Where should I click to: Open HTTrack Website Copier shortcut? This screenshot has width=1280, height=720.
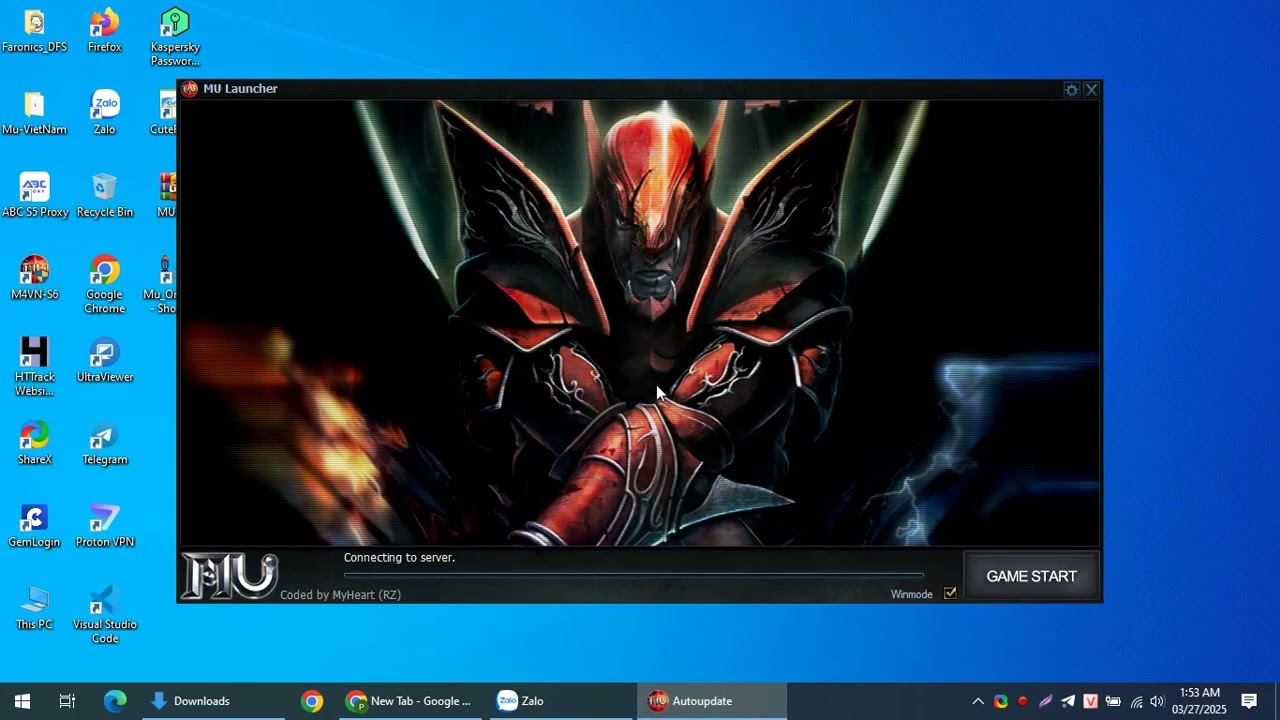coord(34,367)
